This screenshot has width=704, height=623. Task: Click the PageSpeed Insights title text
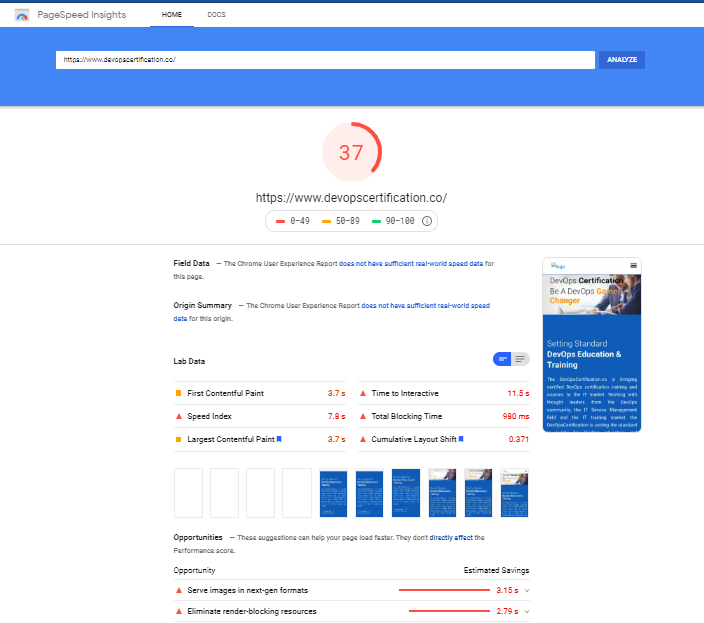[x=82, y=15]
